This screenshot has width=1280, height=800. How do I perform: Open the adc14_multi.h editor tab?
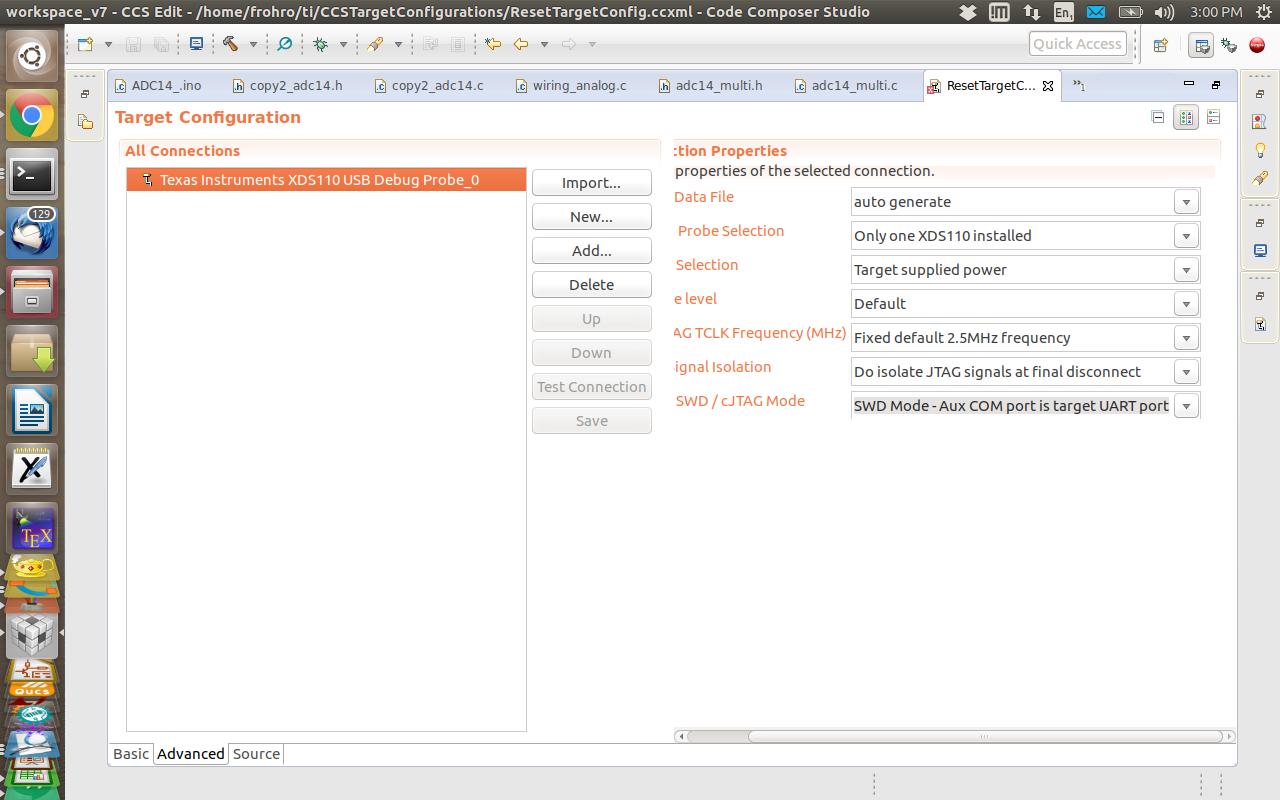point(710,85)
